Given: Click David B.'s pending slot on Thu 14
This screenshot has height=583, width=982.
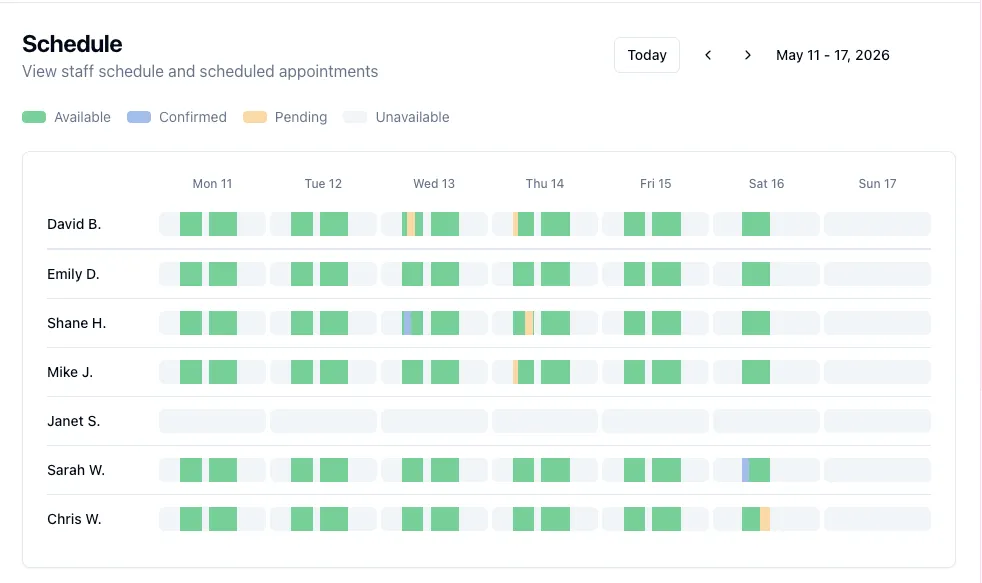Looking at the screenshot, I should pyautogui.click(x=515, y=224).
